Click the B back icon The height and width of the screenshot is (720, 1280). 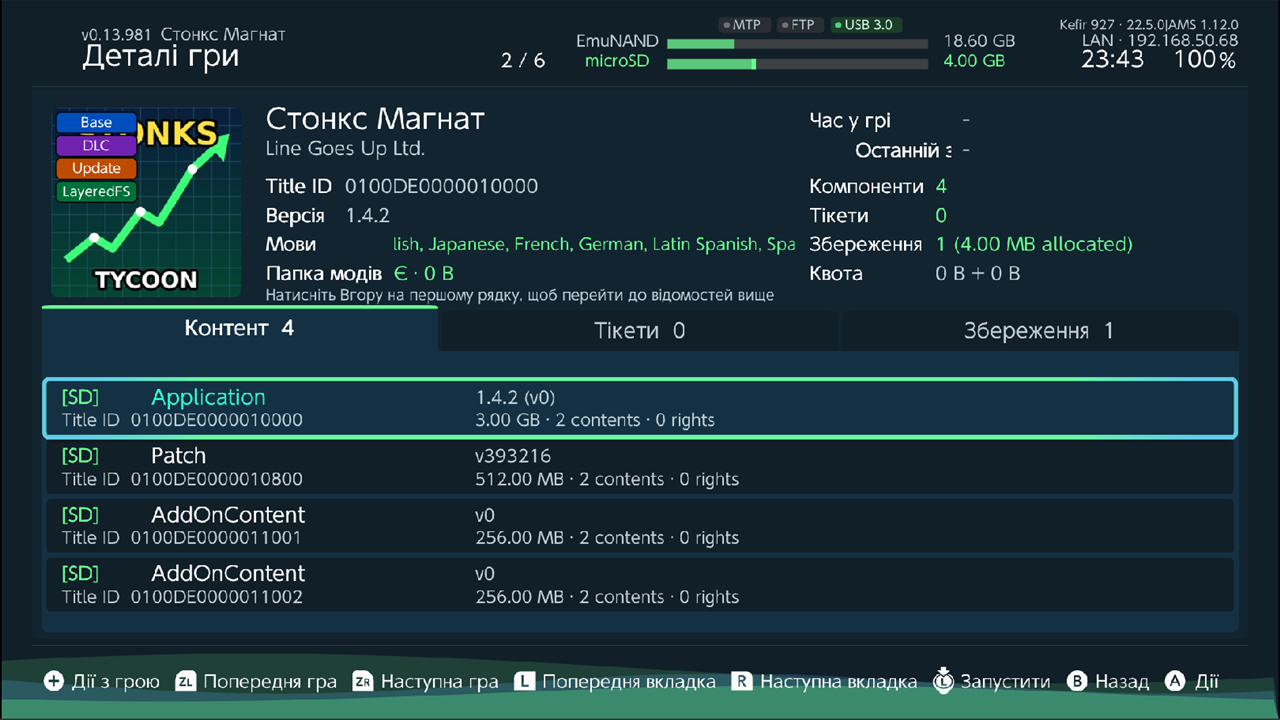(x=1077, y=682)
